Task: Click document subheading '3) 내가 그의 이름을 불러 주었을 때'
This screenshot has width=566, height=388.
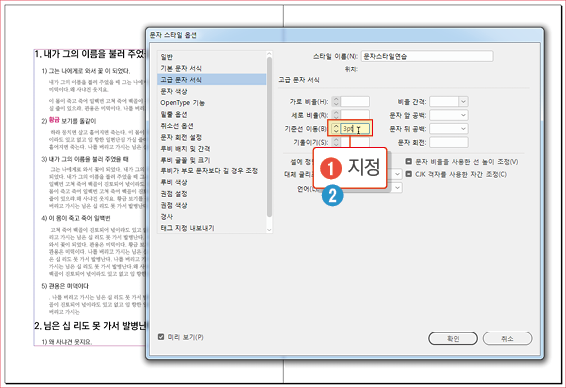Action: (x=85, y=159)
